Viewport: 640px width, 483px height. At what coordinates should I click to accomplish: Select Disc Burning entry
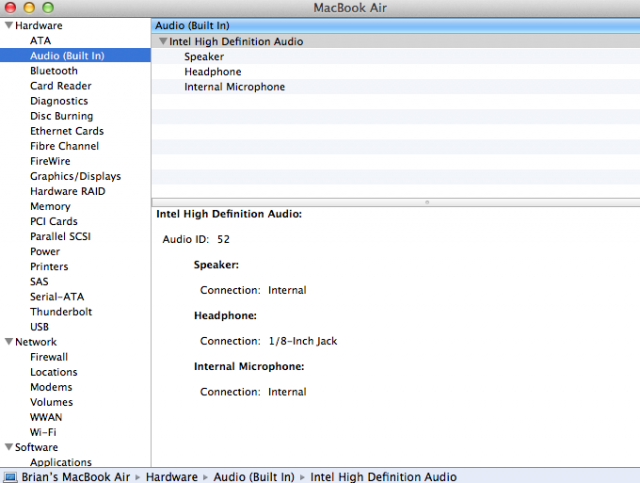(x=62, y=116)
